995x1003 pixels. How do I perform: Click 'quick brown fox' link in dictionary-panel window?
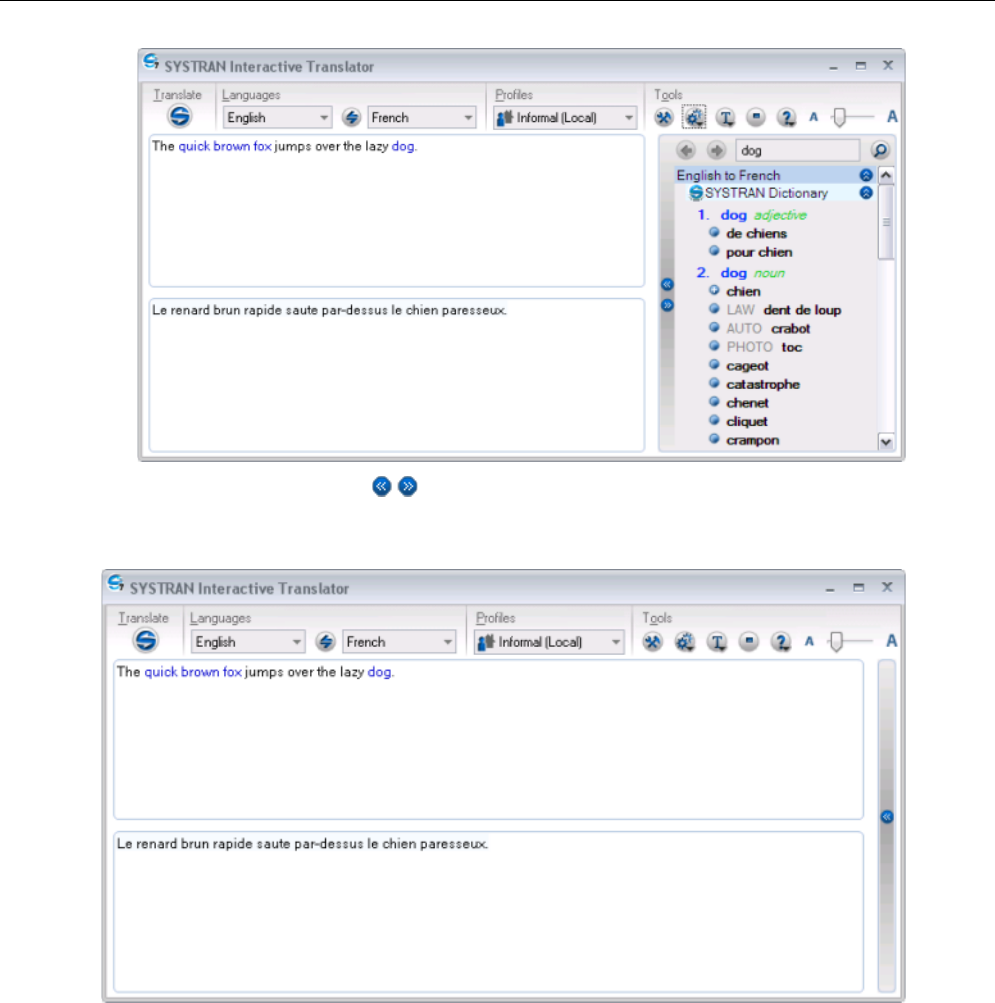coord(225,146)
